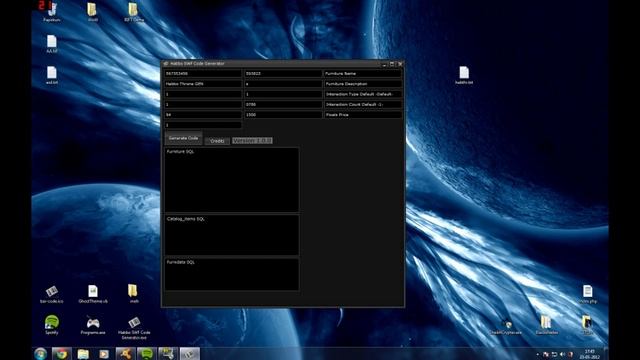640x360 pixels.
Task: Maximize the Habbo SWF Code Generator window
Action: click(x=392, y=64)
